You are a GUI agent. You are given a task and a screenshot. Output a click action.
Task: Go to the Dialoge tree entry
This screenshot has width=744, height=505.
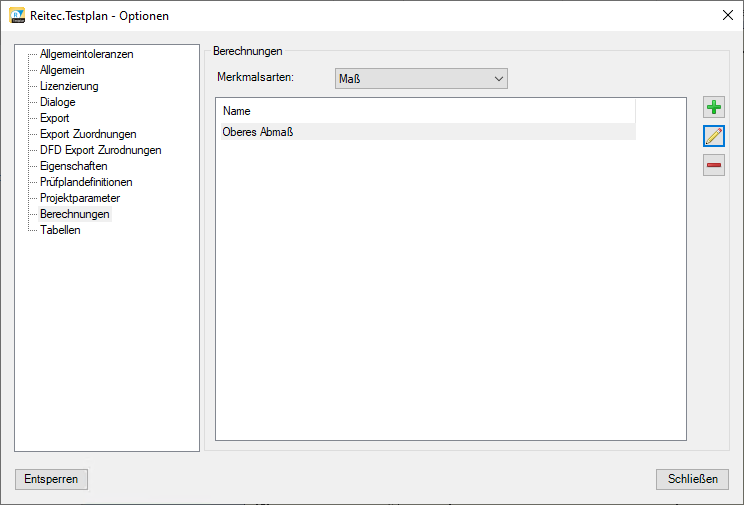(57, 102)
